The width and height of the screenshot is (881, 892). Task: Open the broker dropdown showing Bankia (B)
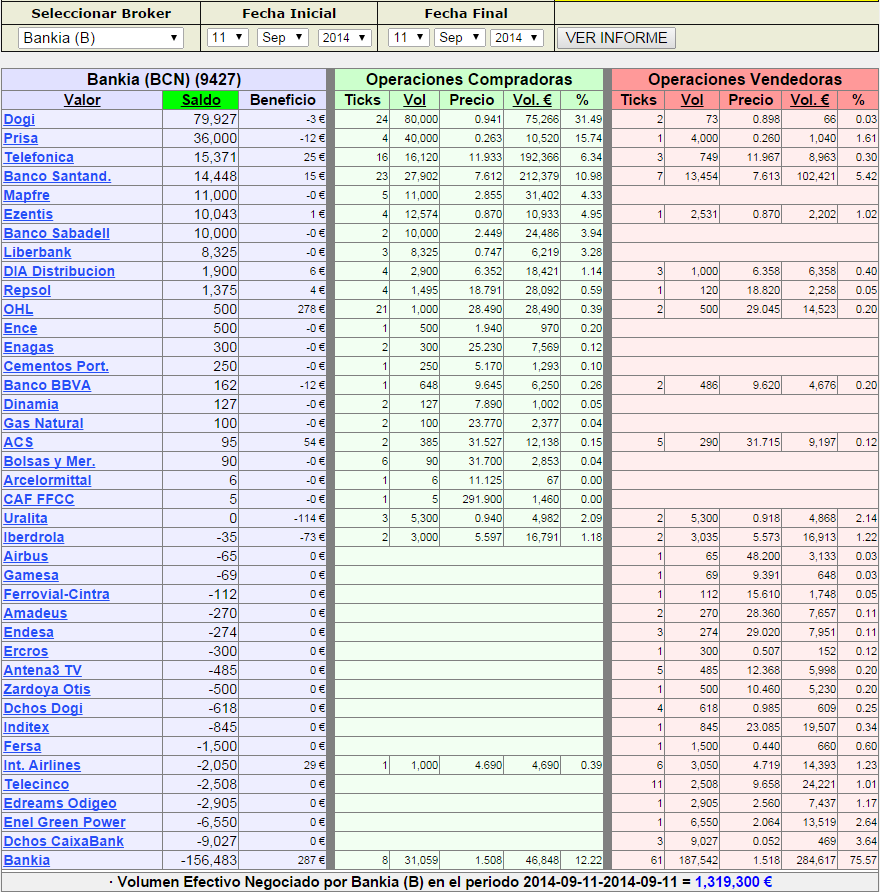(101, 38)
